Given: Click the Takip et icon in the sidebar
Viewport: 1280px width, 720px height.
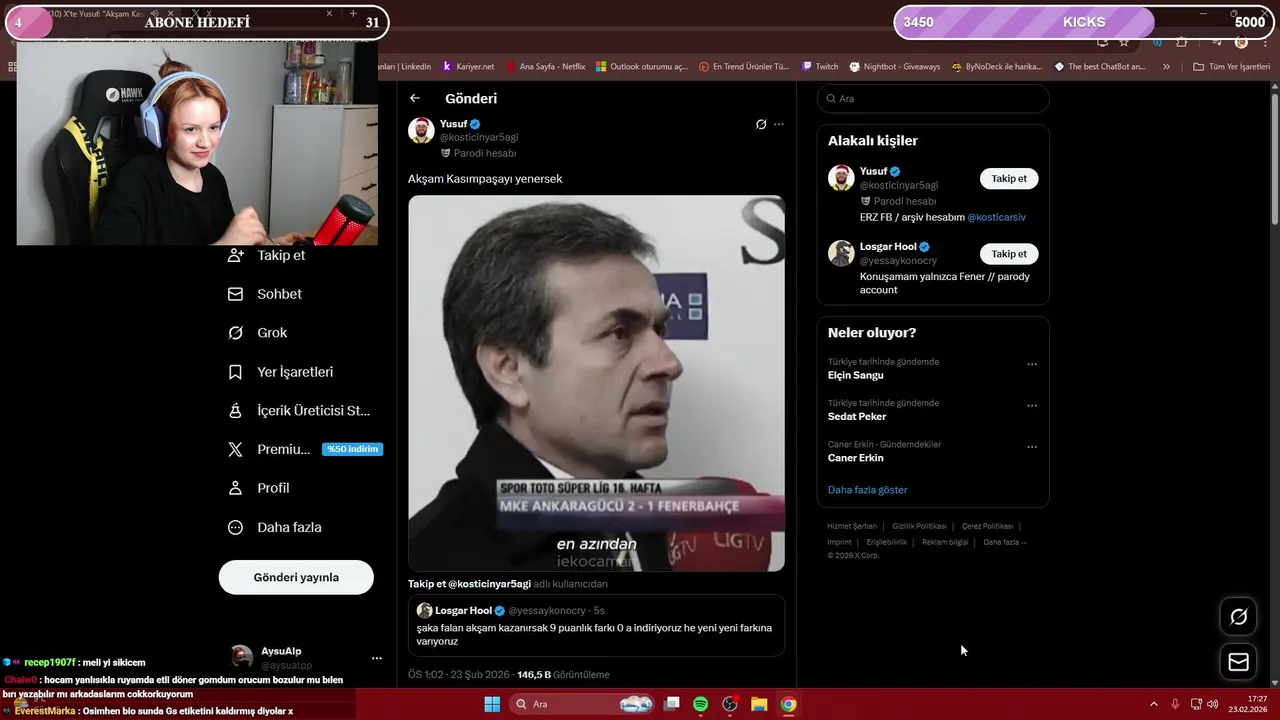Looking at the screenshot, I should [235, 255].
